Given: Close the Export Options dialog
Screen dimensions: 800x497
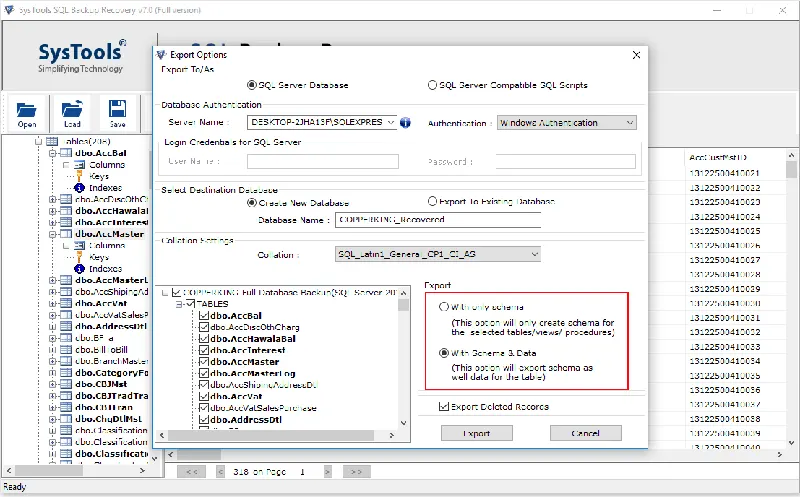Looking at the screenshot, I should point(636,55).
